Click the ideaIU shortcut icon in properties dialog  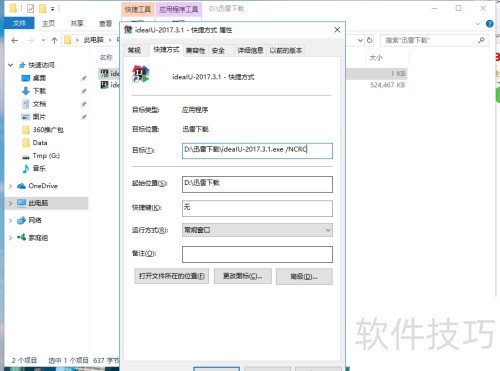[141, 74]
